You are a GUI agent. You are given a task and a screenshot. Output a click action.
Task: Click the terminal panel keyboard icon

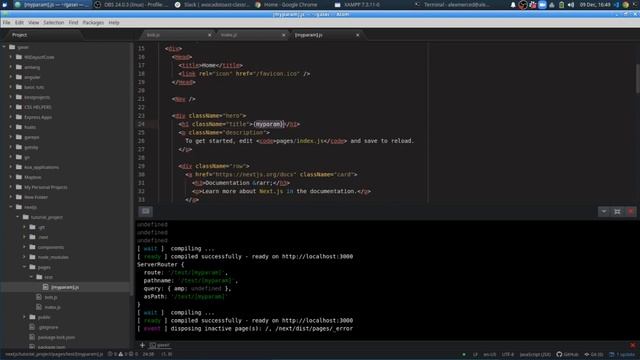coord(146,211)
